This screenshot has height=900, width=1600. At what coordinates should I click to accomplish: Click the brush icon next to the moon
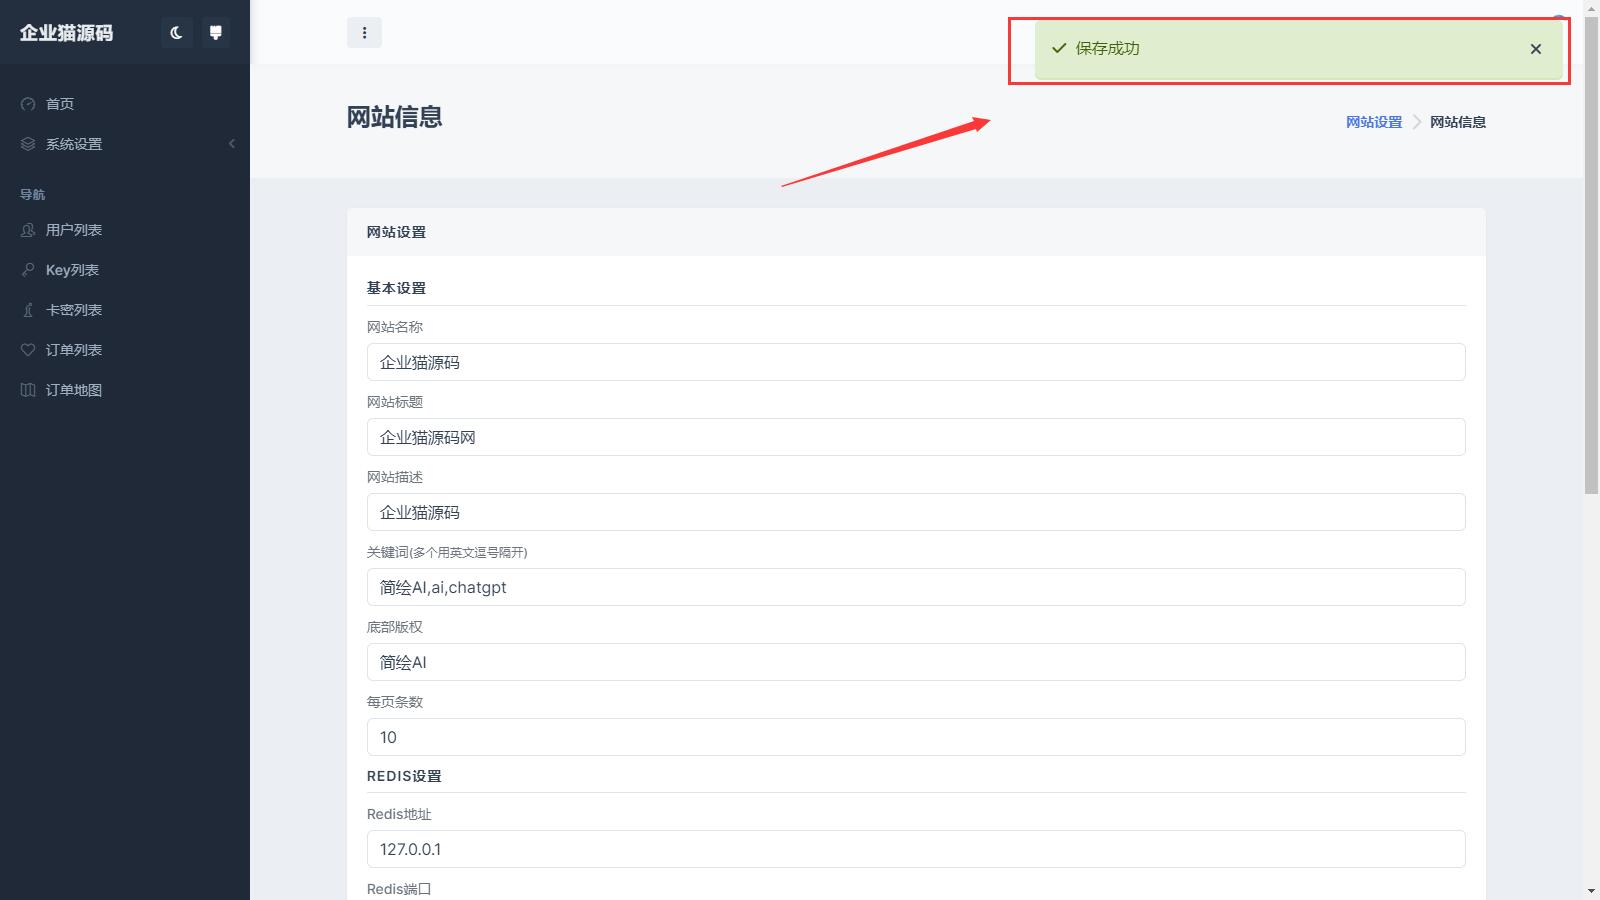point(215,33)
